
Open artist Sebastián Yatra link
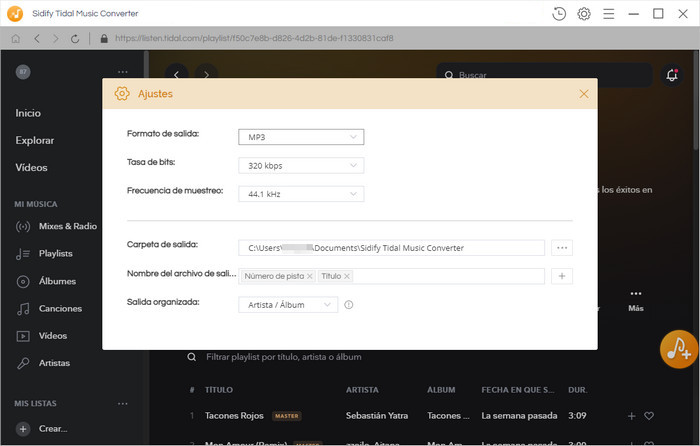pos(377,416)
